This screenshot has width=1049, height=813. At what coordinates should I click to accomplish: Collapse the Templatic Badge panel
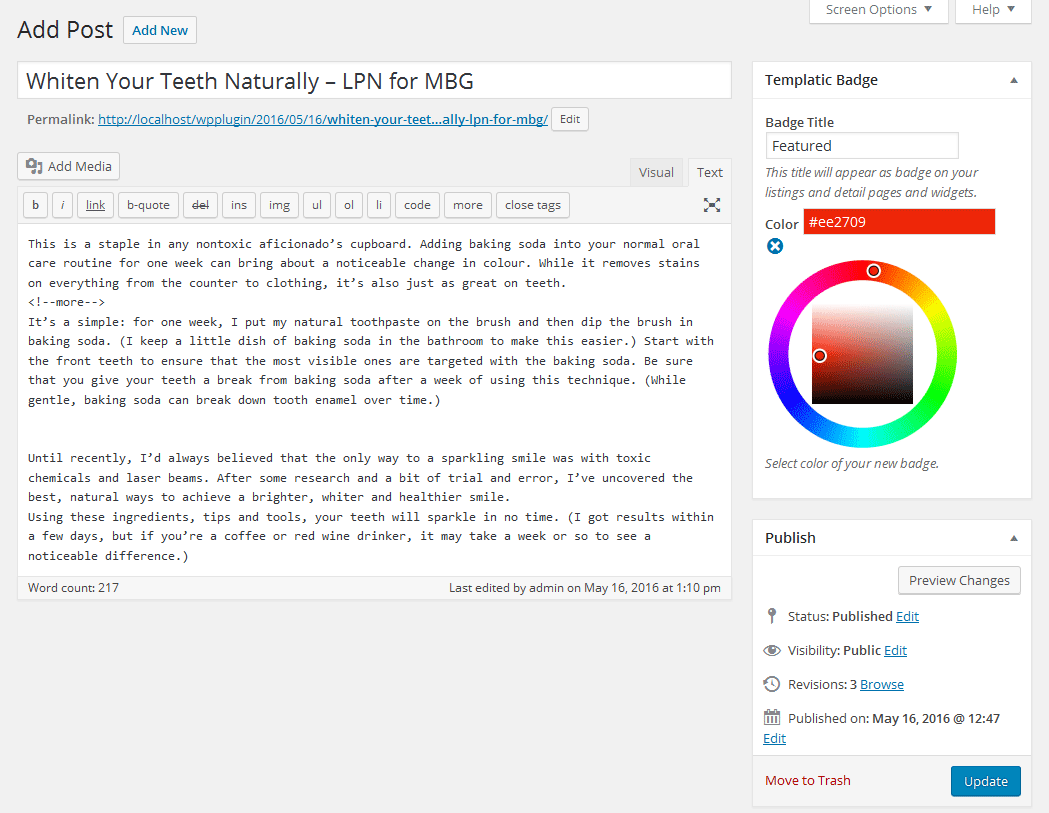(1014, 80)
